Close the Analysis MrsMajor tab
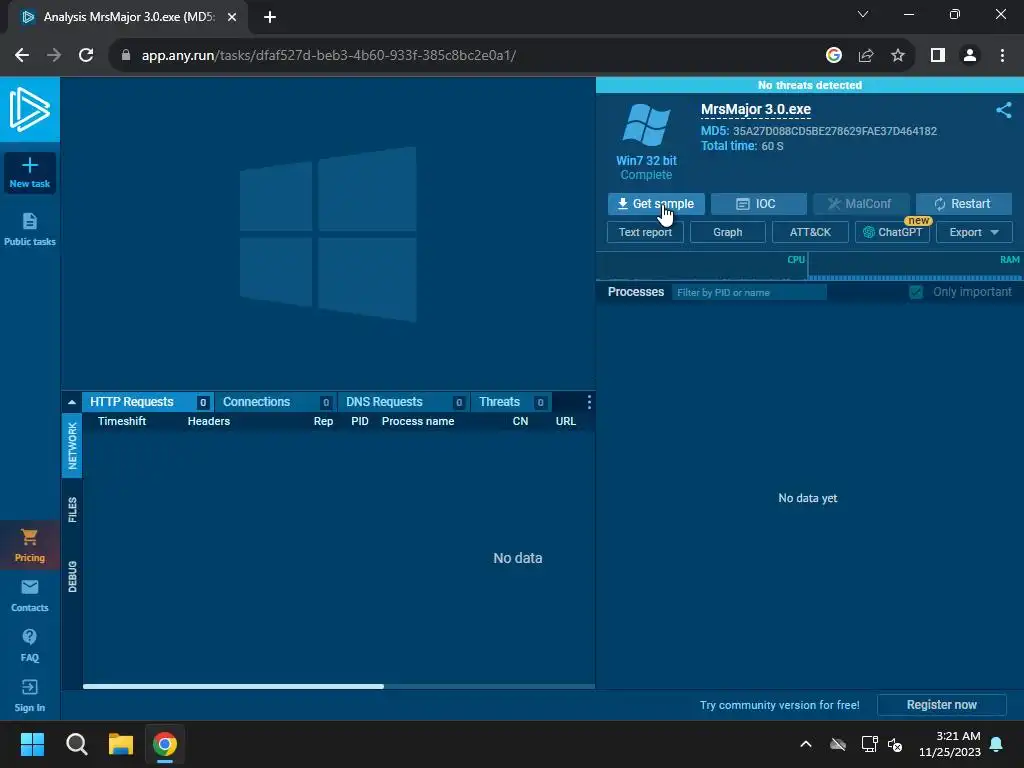 [x=232, y=18]
